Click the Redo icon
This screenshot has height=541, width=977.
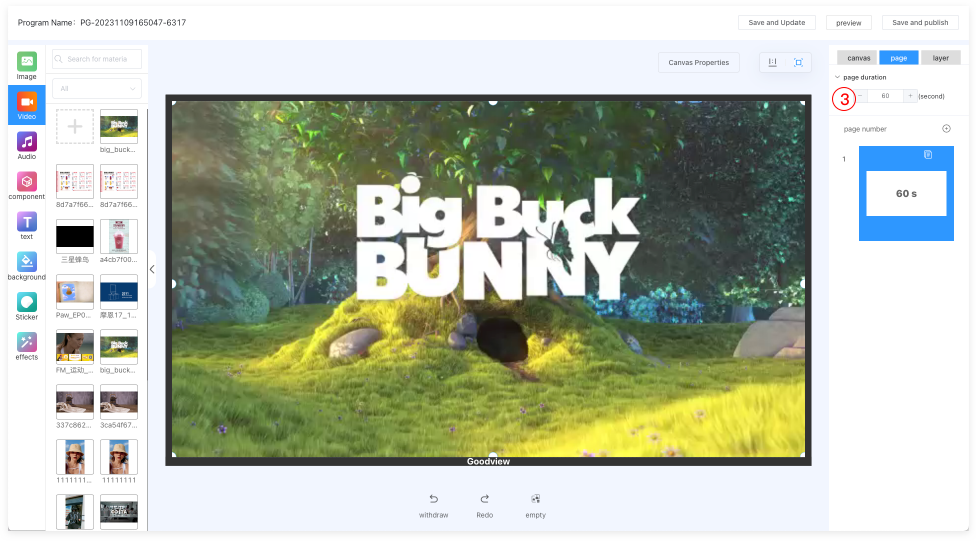click(485, 499)
